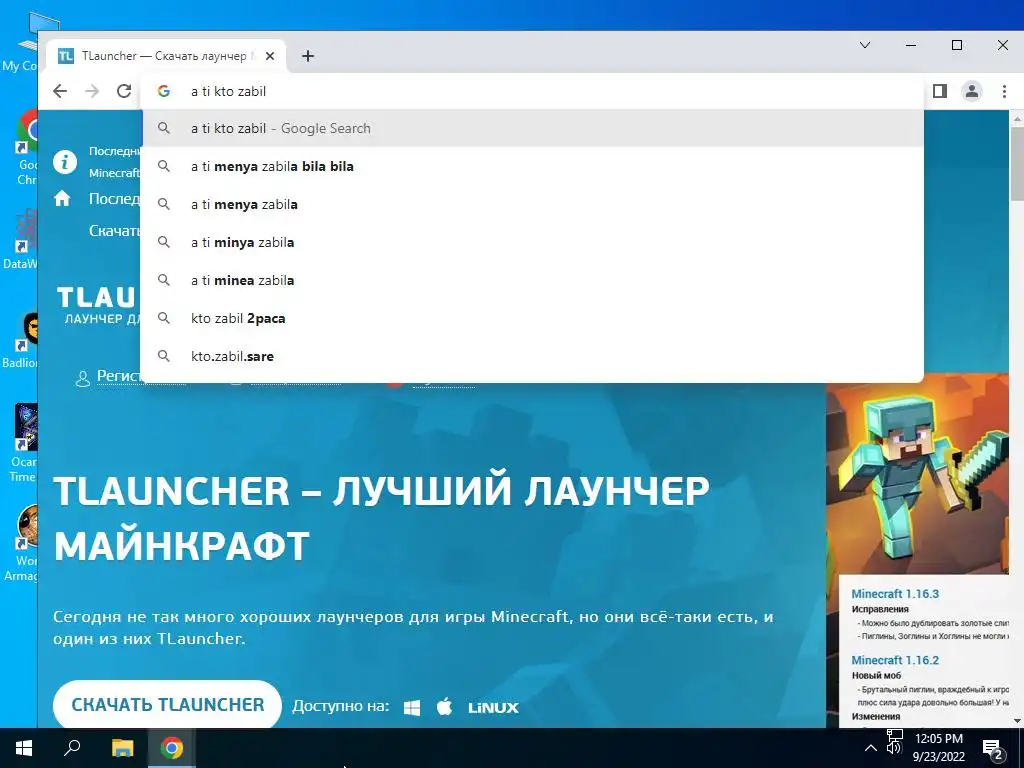Select the Worms Armageddon desktop shortcut
This screenshot has height=768, width=1024.
tap(22, 543)
